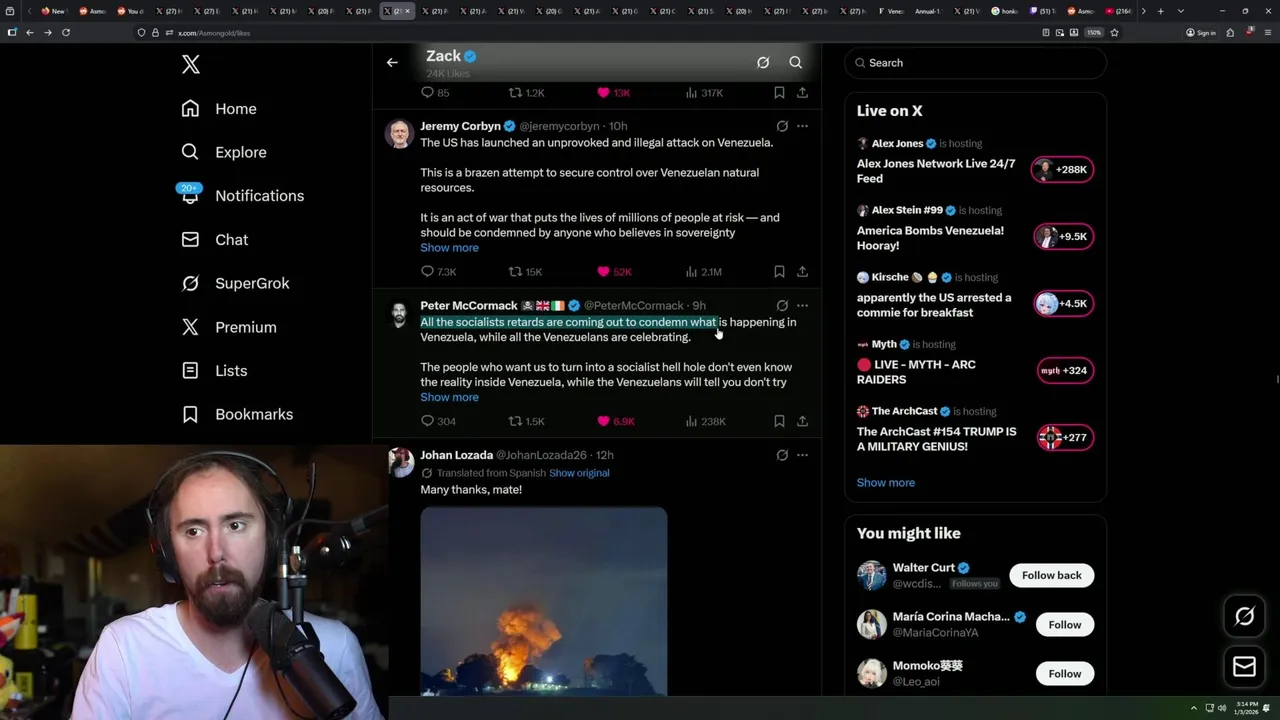This screenshot has width=1280, height=720.
Task: Reply to Peter McCormack's post
Action: (x=438, y=422)
